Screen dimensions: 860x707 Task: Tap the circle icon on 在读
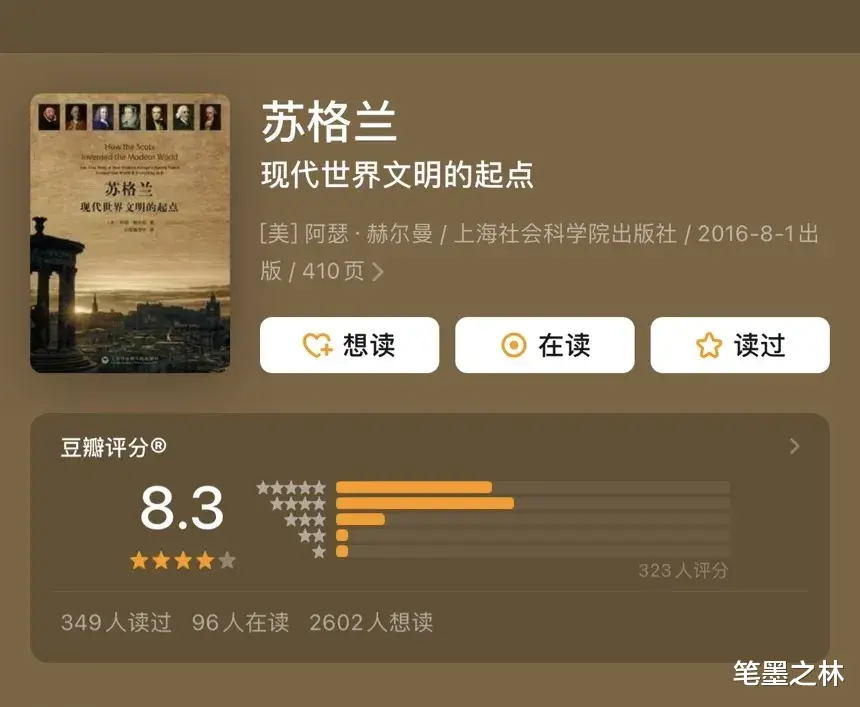[x=514, y=346]
